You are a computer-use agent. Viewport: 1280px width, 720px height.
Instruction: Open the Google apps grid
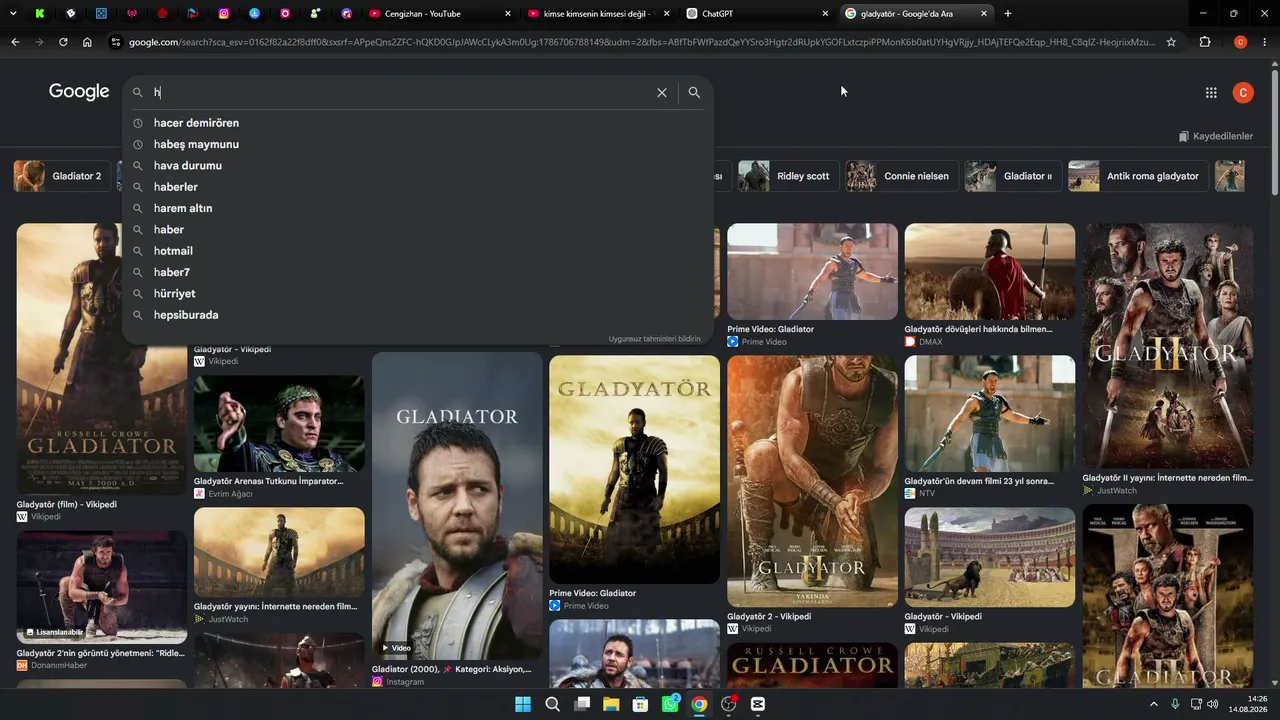(x=1211, y=93)
